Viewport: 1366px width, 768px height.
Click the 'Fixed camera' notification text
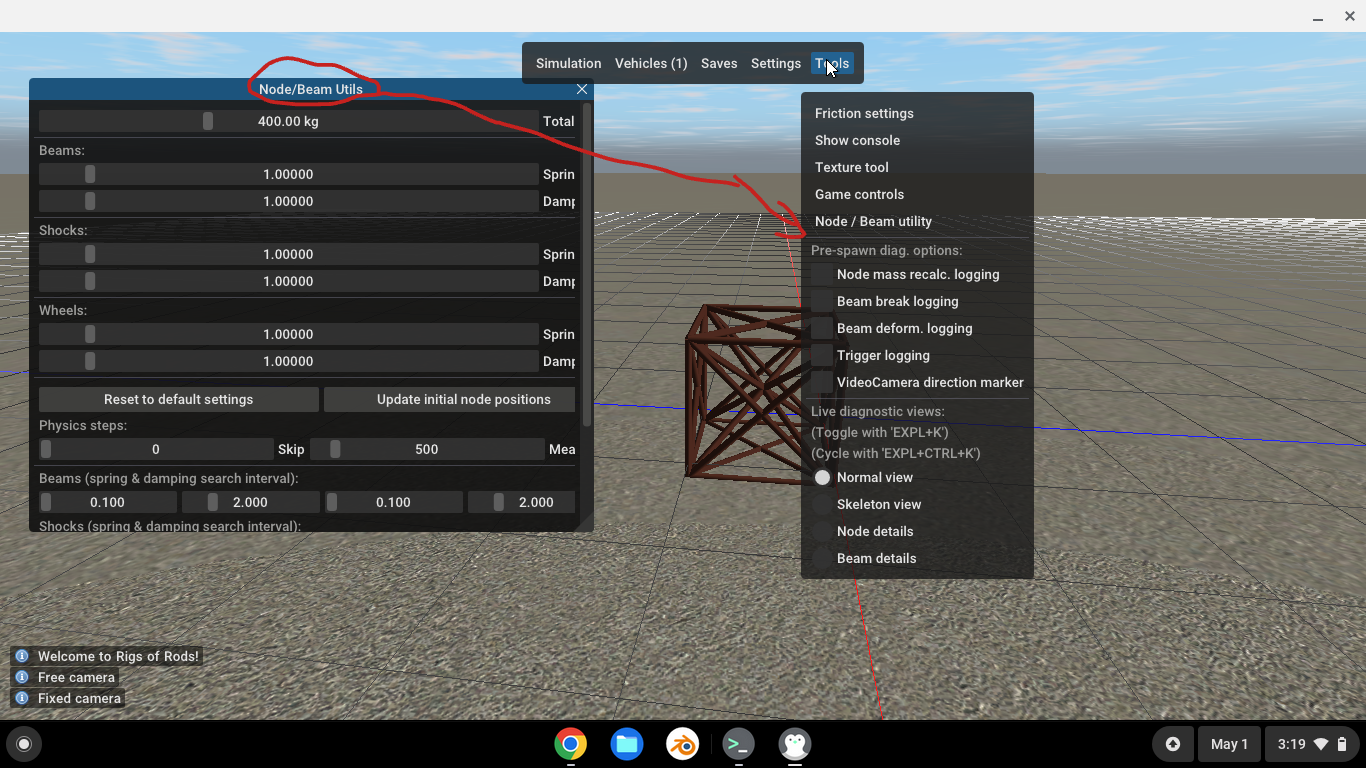tap(79, 698)
